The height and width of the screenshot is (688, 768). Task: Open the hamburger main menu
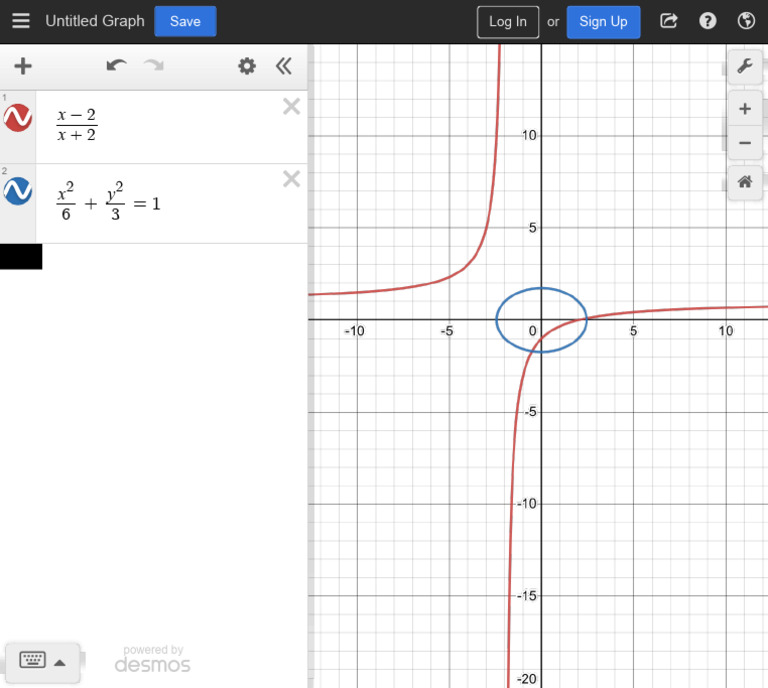coord(21,21)
